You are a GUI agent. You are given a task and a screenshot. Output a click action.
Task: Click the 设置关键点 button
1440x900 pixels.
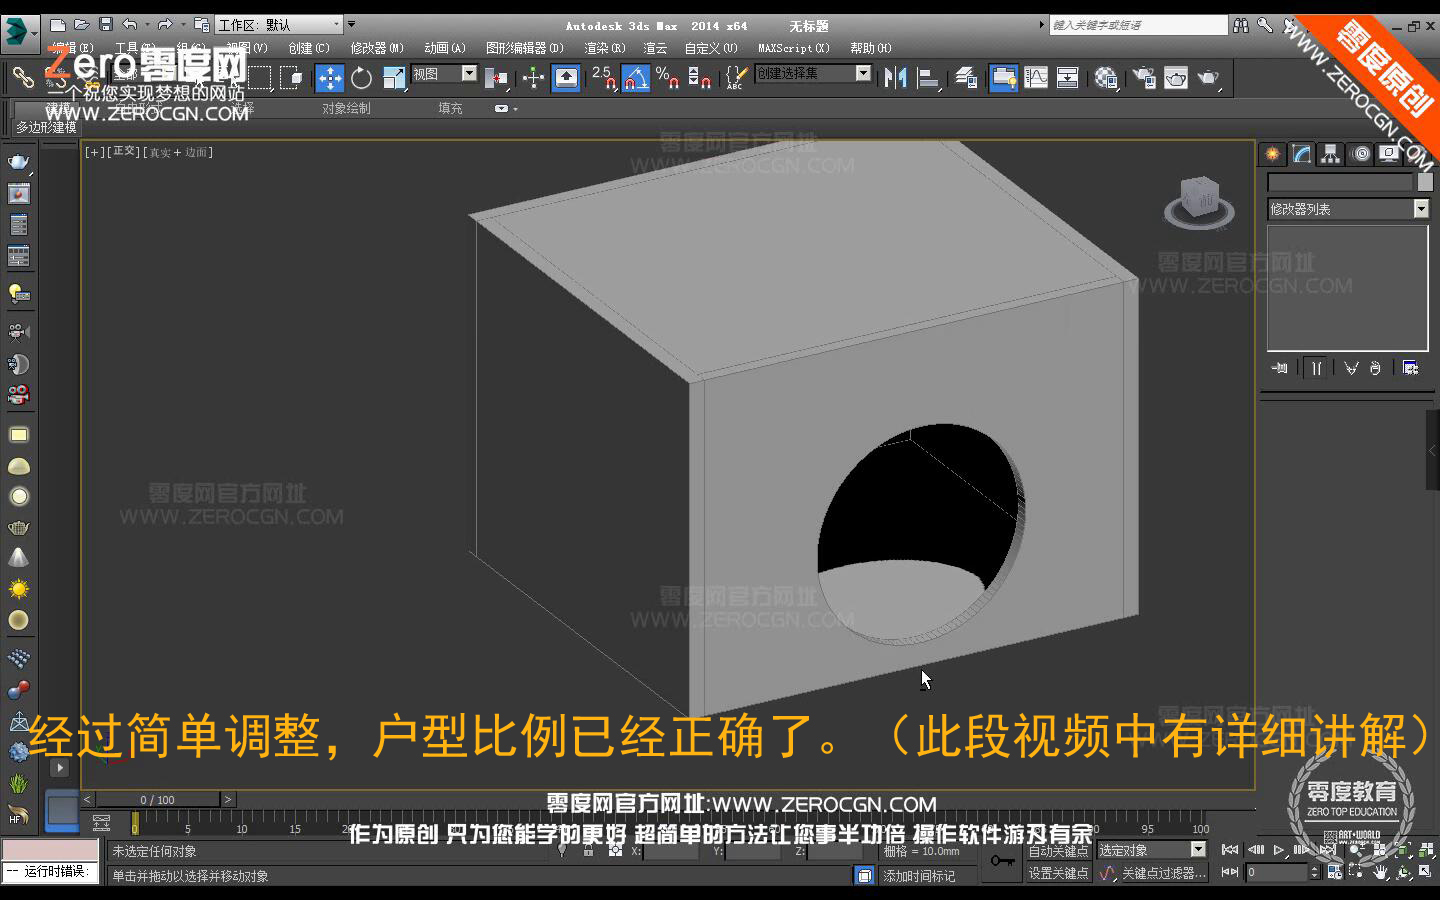(x=1058, y=873)
